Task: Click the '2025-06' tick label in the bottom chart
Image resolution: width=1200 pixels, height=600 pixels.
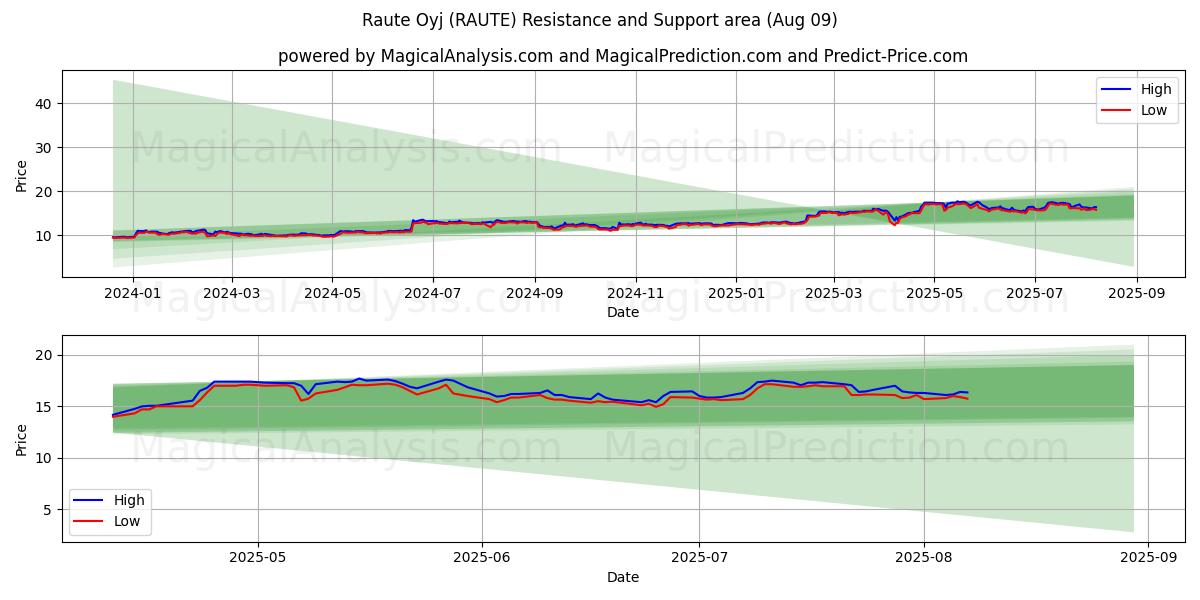Action: (x=482, y=559)
